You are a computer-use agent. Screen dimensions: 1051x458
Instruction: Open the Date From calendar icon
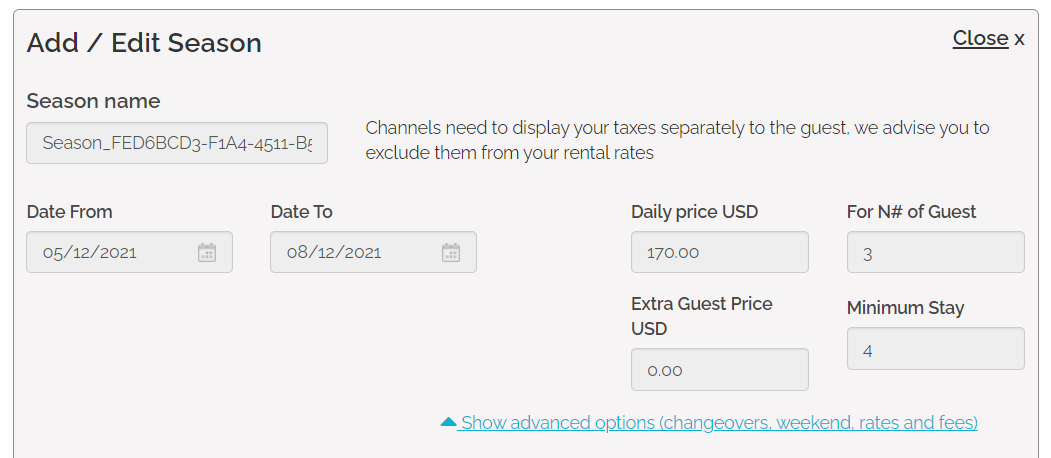[207, 252]
